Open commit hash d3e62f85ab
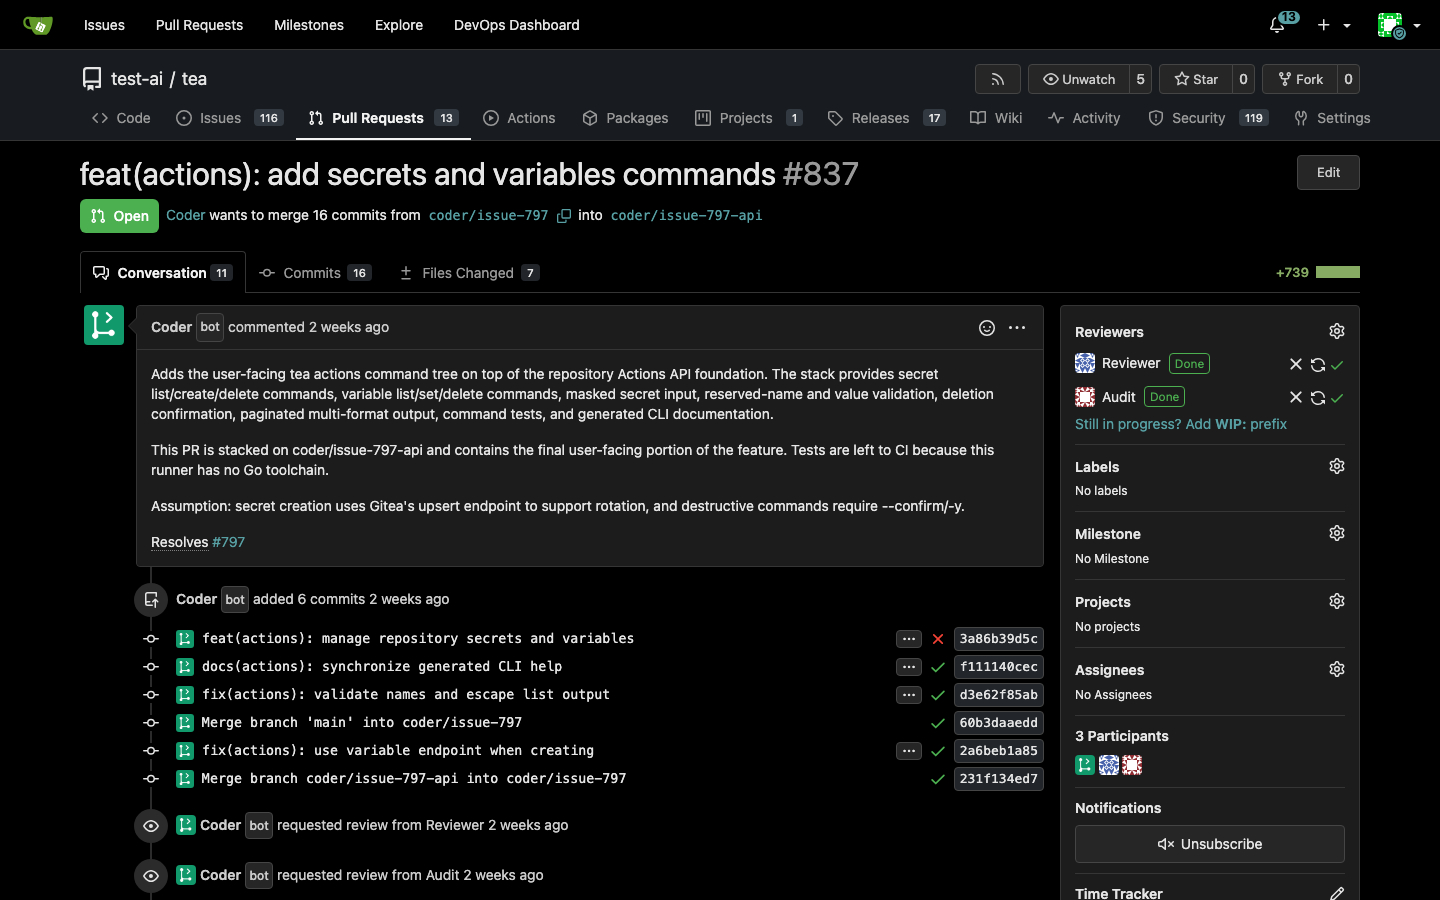 click(x=999, y=695)
